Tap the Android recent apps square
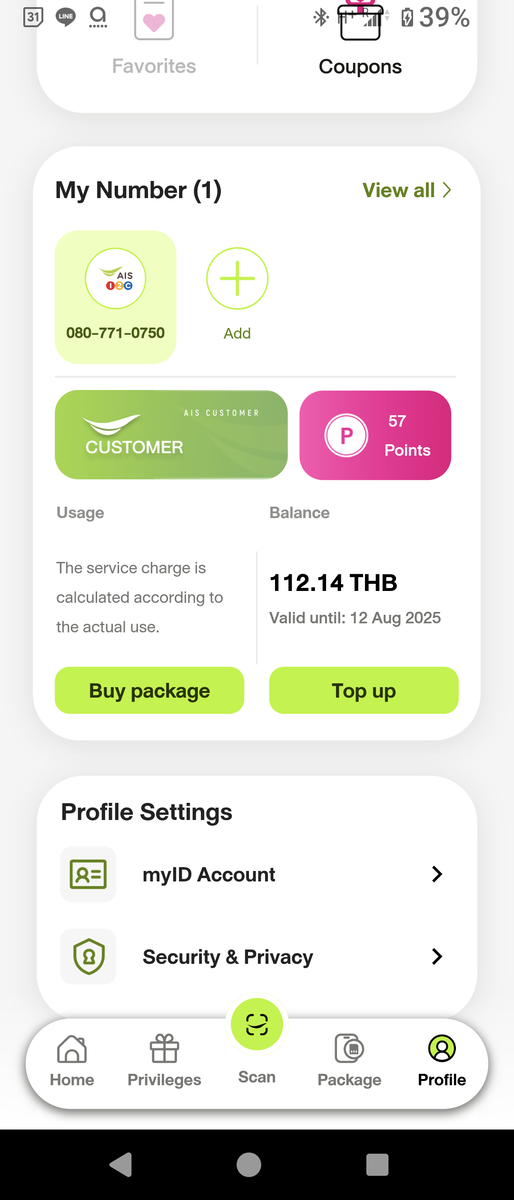This screenshot has width=514, height=1200. [x=377, y=1164]
